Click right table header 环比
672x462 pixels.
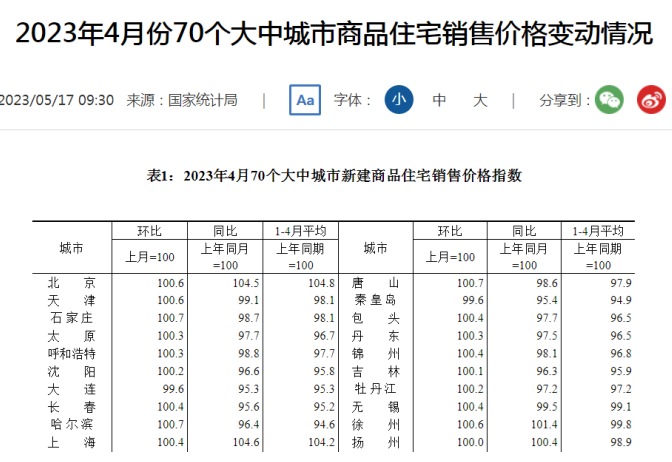(x=450, y=231)
